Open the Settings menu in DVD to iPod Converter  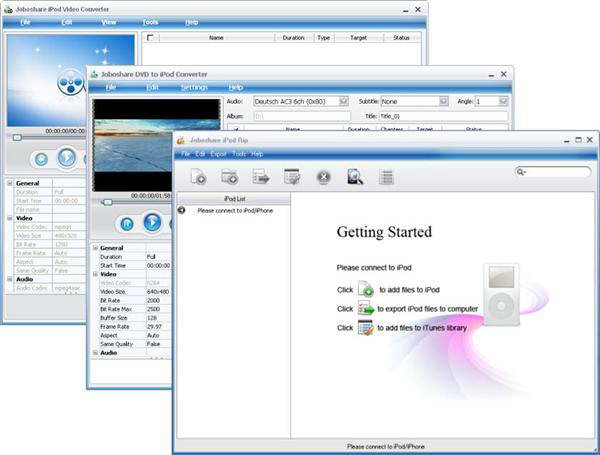click(x=194, y=87)
